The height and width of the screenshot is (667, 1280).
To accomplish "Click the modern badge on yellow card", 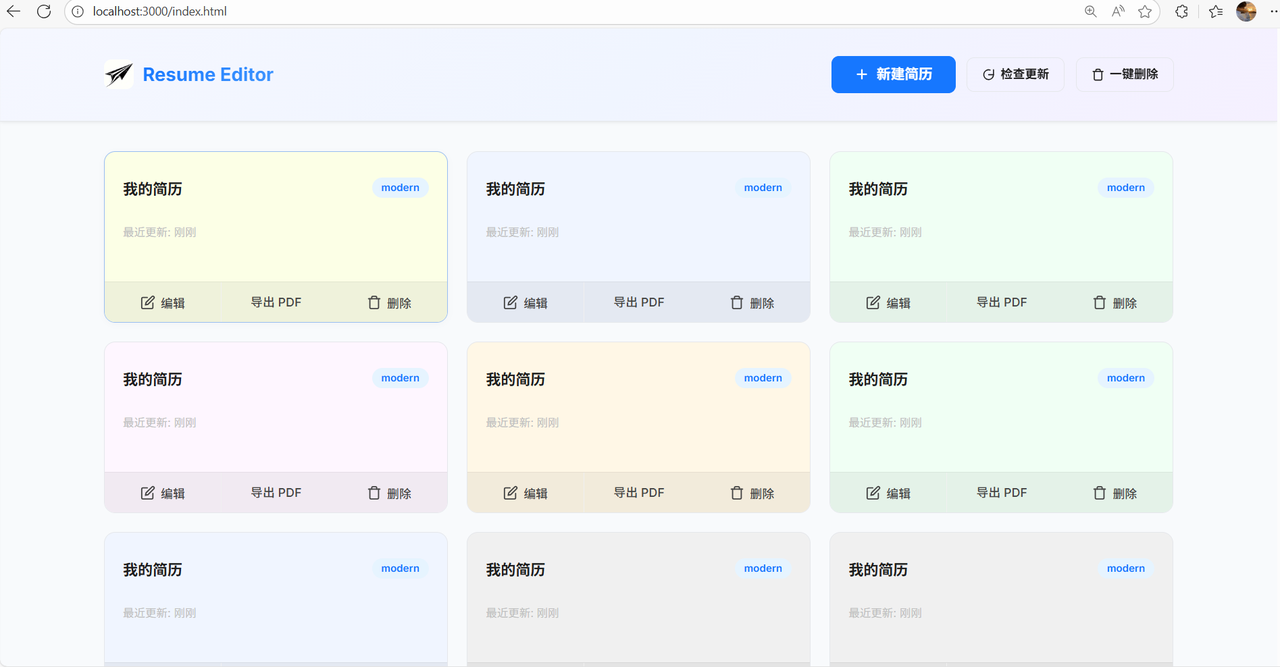I will 400,188.
